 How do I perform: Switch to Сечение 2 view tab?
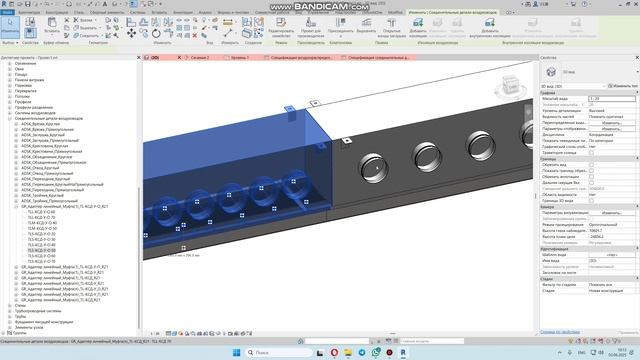(x=200, y=58)
